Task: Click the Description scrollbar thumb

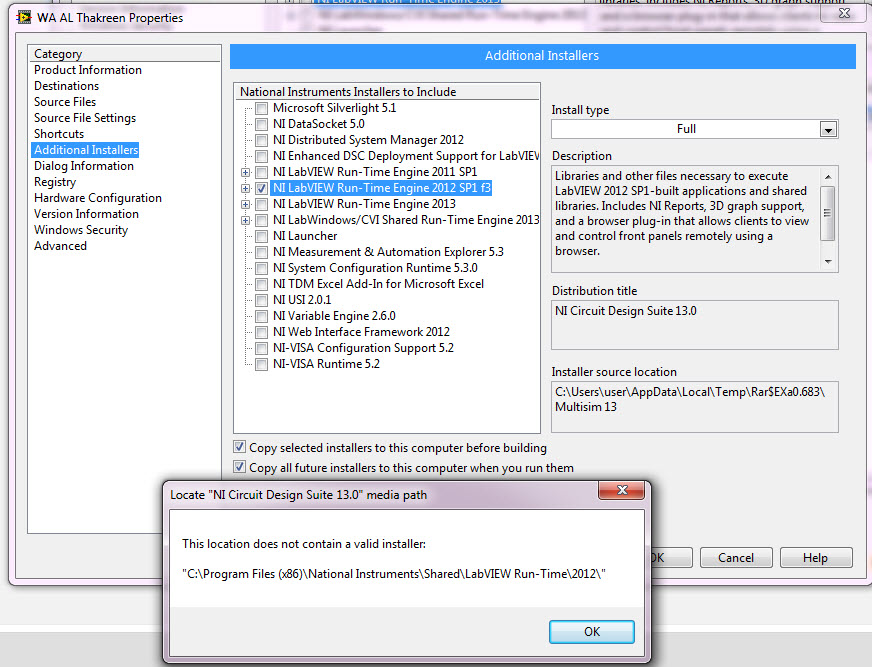Action: click(x=828, y=213)
